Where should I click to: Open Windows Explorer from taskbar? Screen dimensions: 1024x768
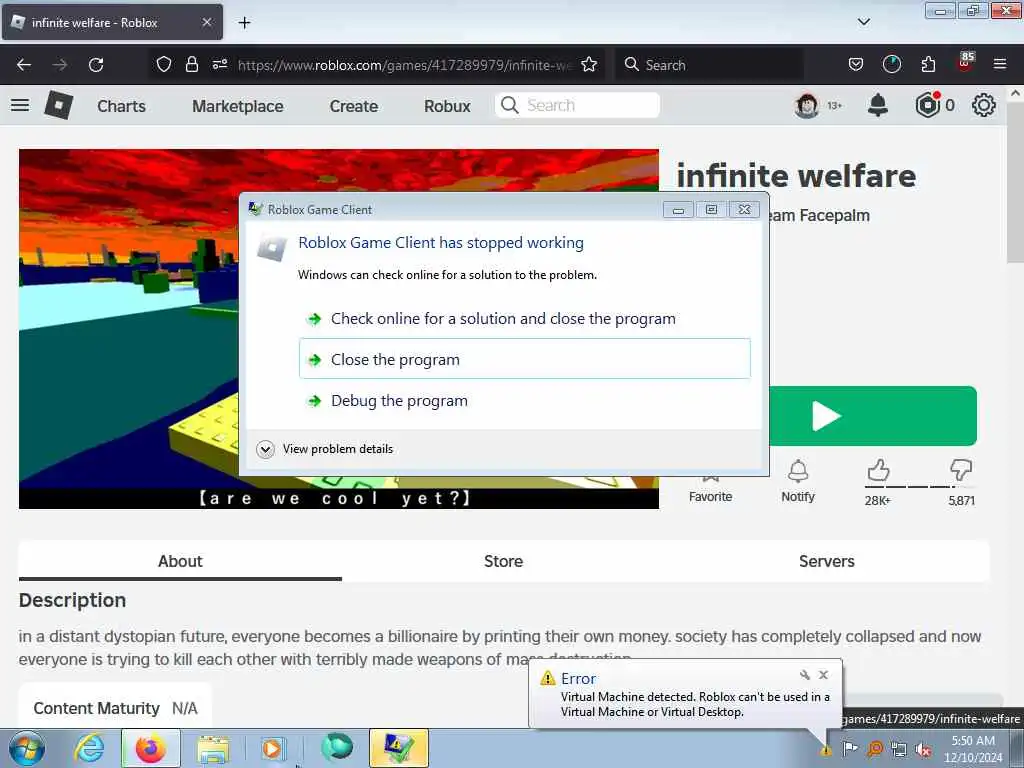tap(214, 748)
